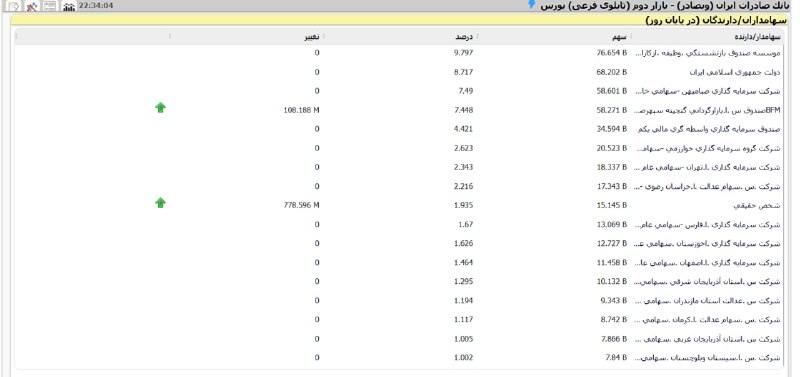The height and width of the screenshot is (377, 800).
Task: Click the blue lightning bolt beside the stock title
Action: tap(532, 5)
